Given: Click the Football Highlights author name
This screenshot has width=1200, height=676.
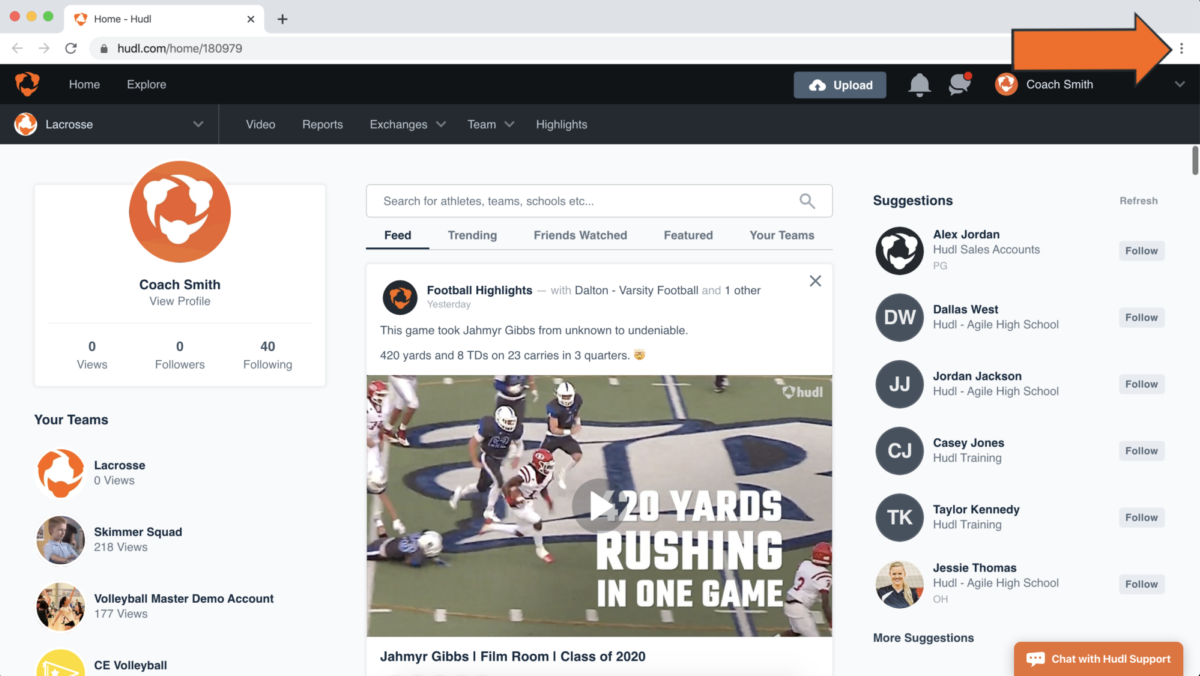Looking at the screenshot, I should 479,290.
